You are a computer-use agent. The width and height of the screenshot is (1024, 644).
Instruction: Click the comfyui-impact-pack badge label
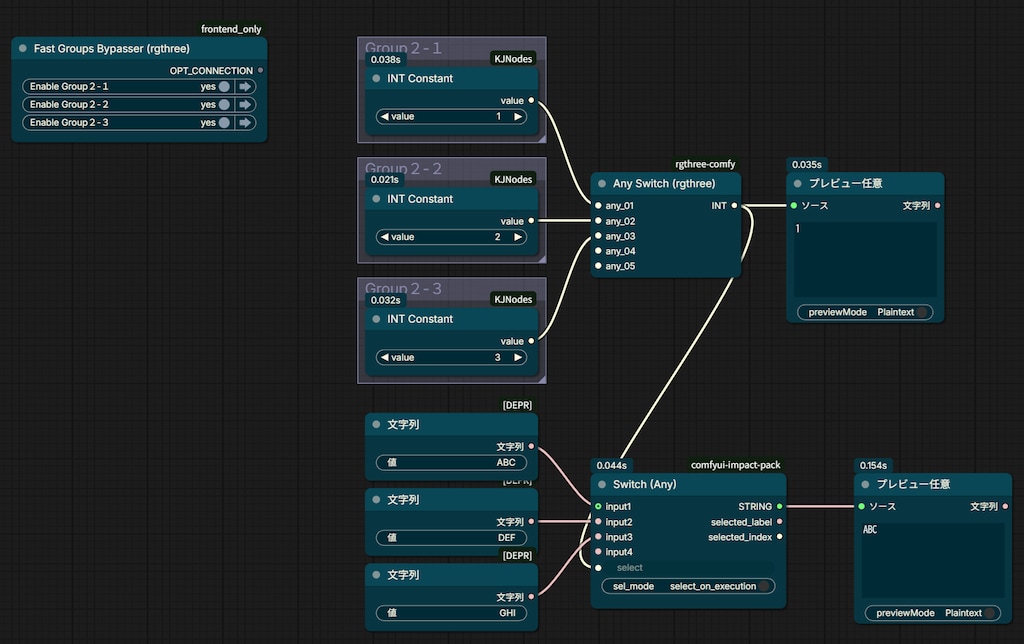coord(735,465)
